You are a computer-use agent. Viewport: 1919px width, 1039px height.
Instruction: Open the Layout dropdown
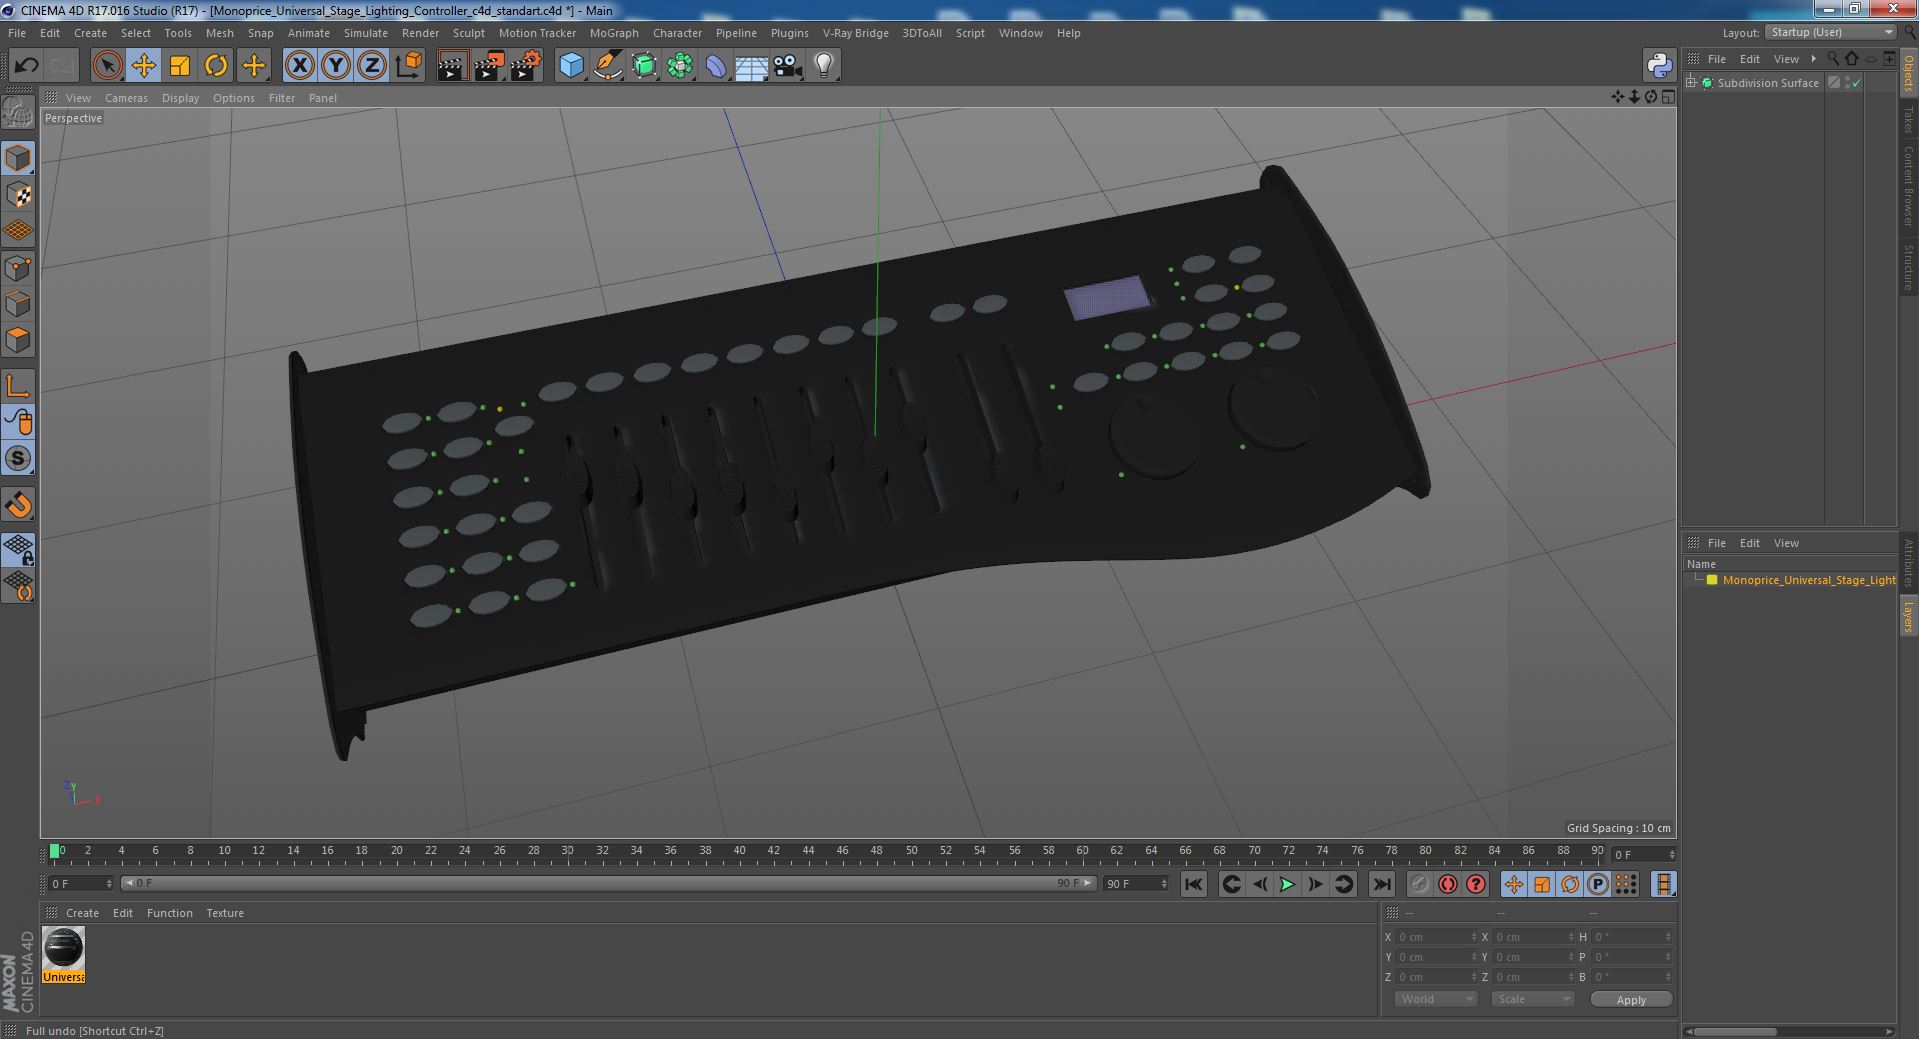point(1831,33)
